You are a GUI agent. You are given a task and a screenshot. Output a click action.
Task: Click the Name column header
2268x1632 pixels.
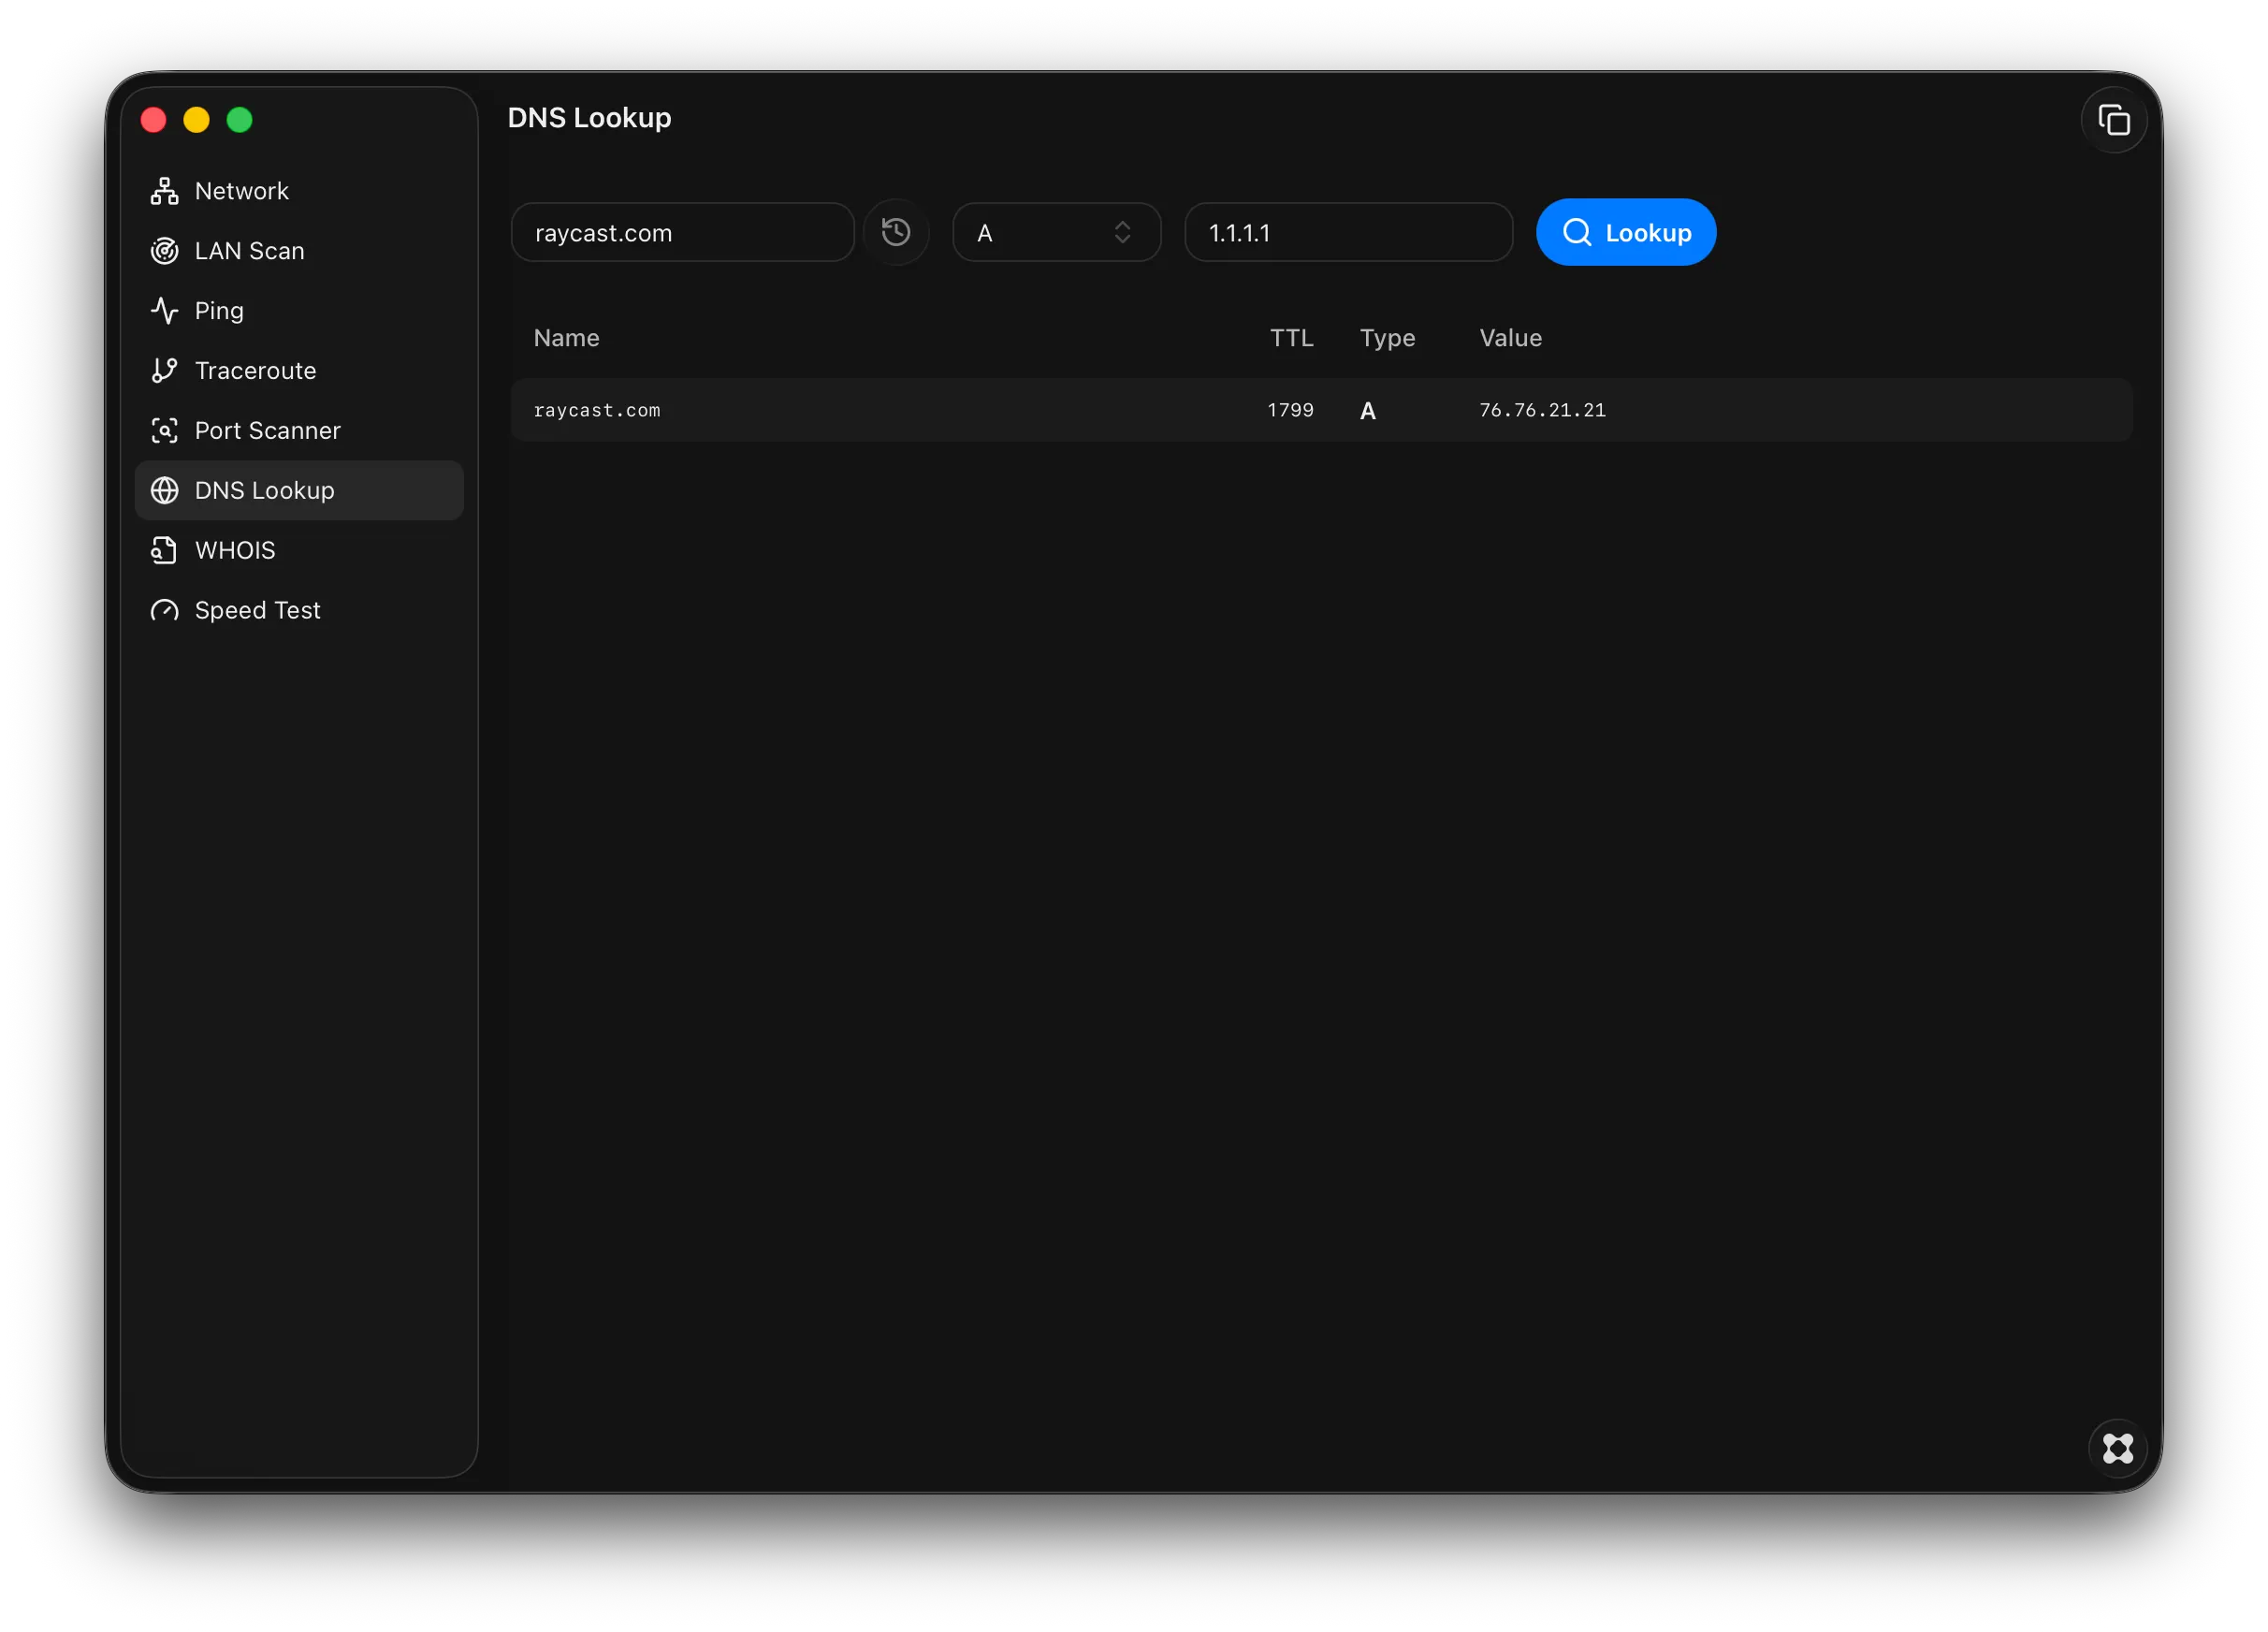pyautogui.click(x=566, y=338)
